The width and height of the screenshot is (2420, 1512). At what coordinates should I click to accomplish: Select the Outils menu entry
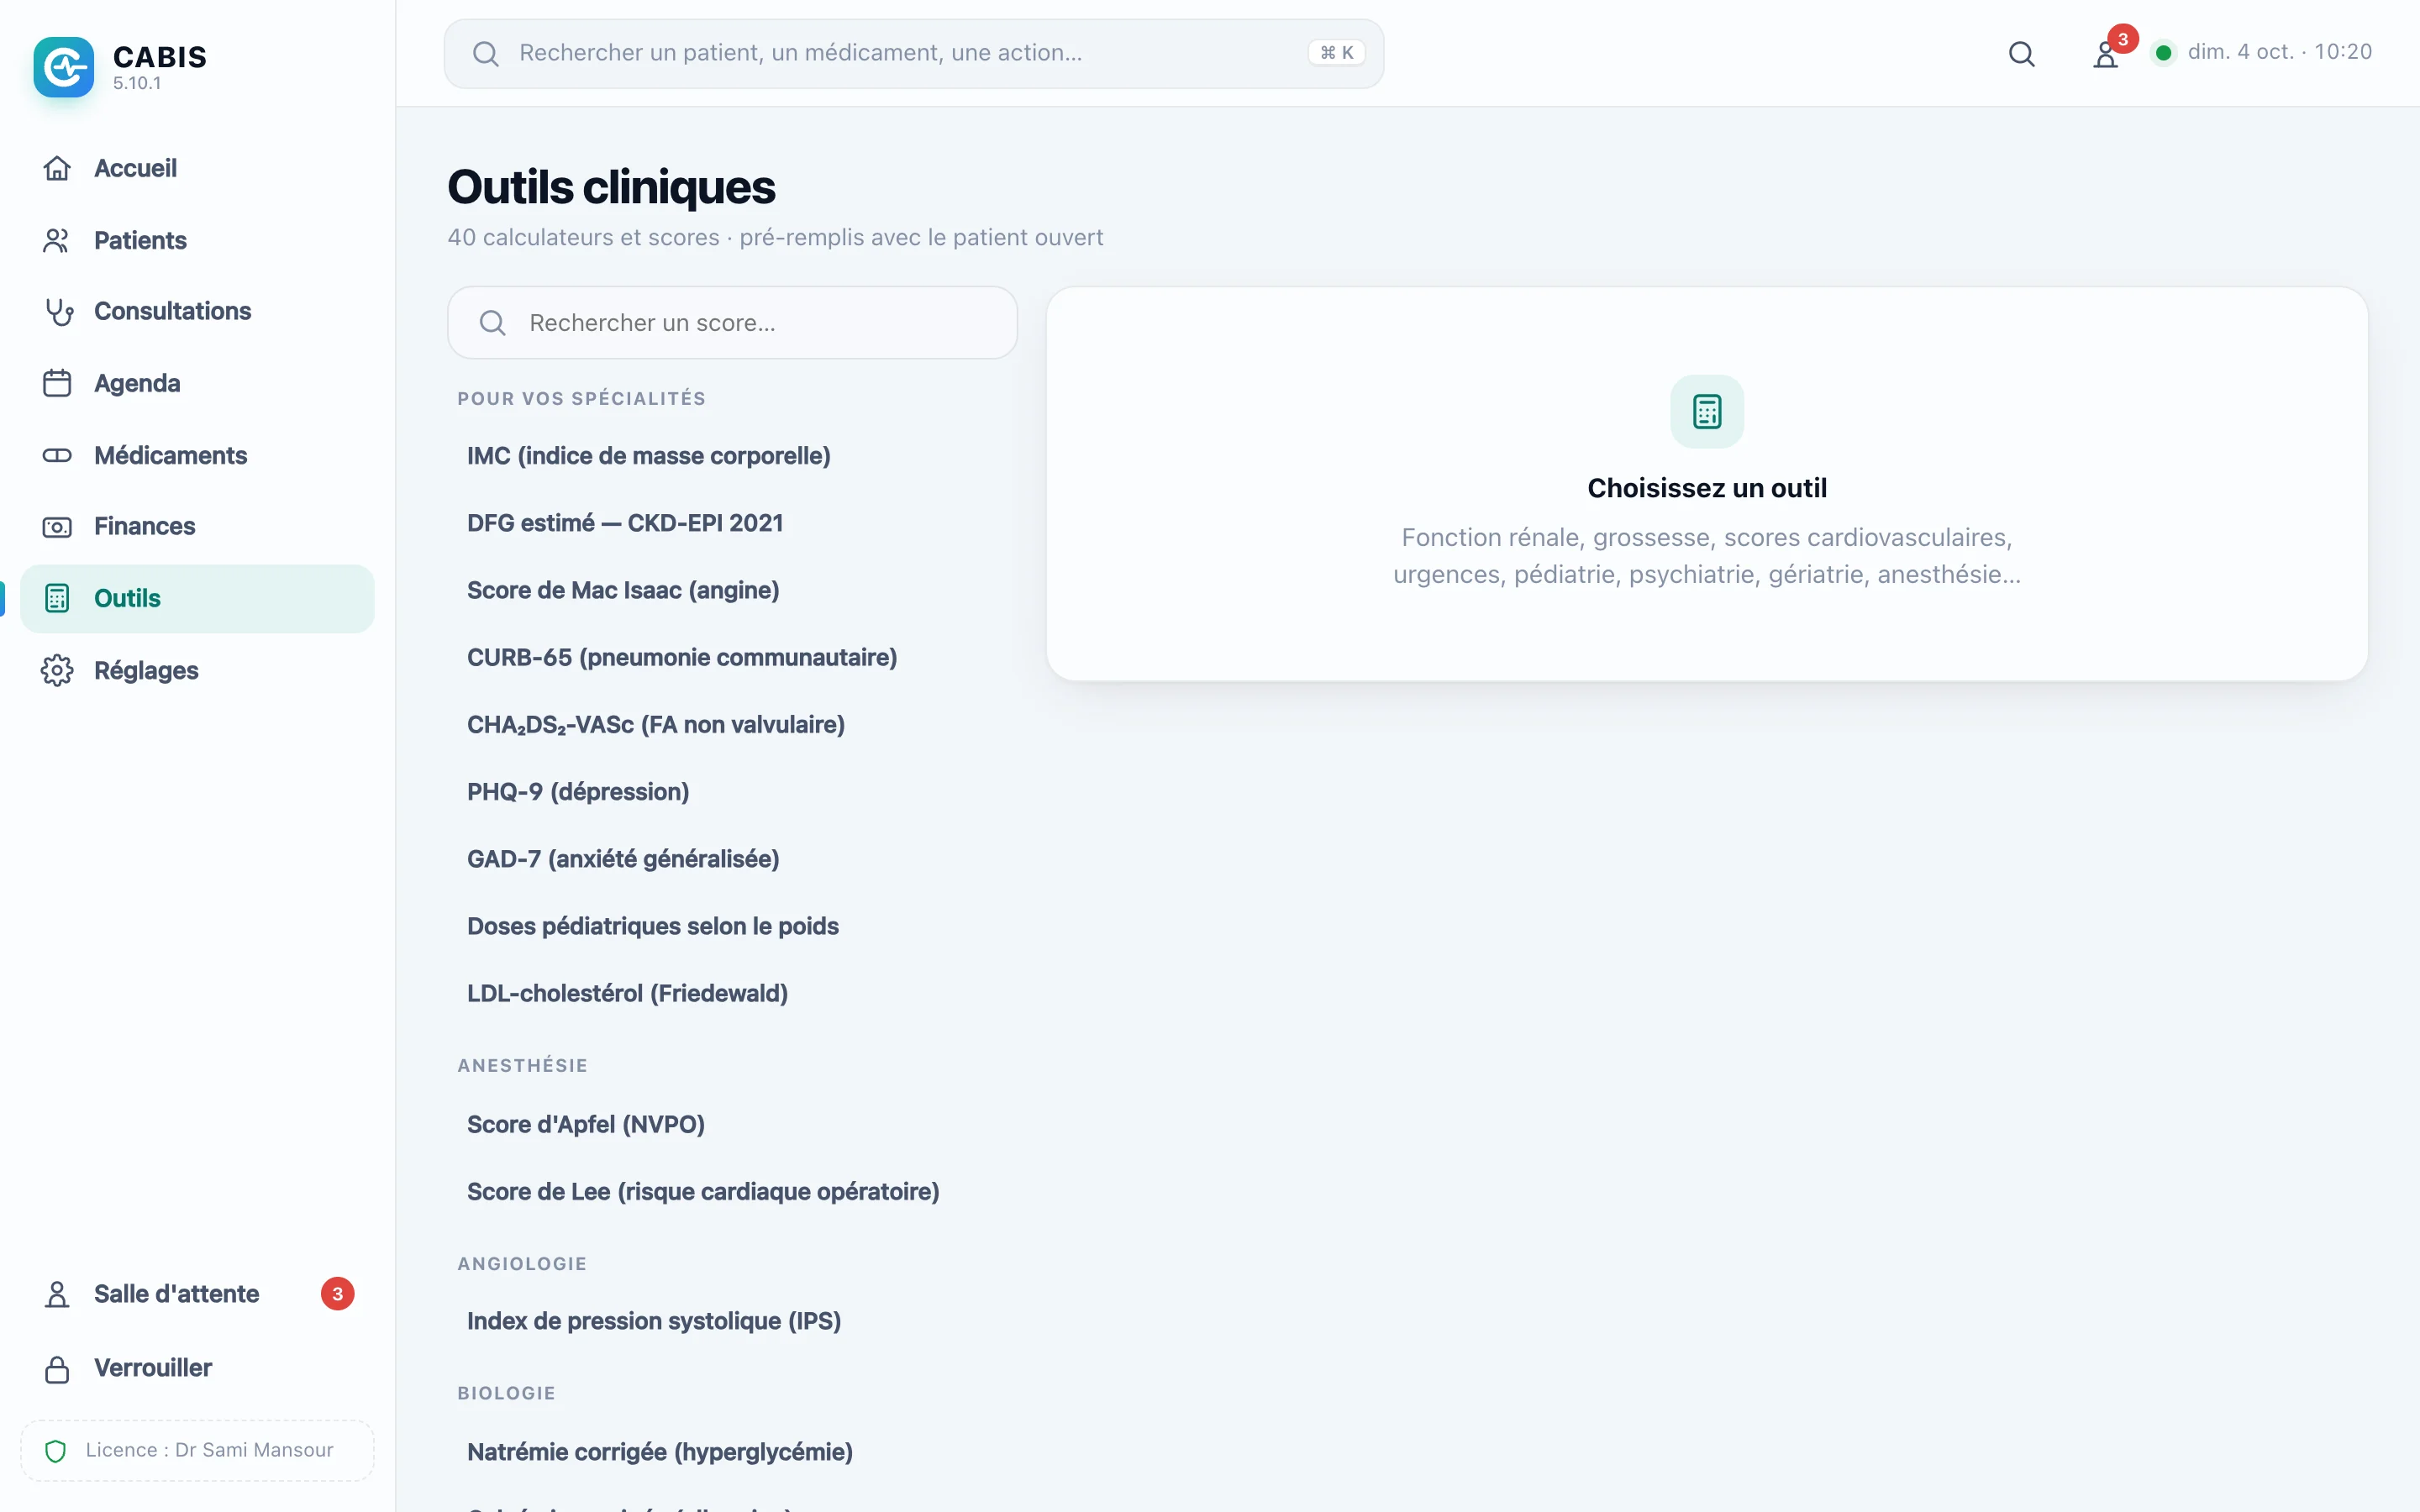[197, 598]
